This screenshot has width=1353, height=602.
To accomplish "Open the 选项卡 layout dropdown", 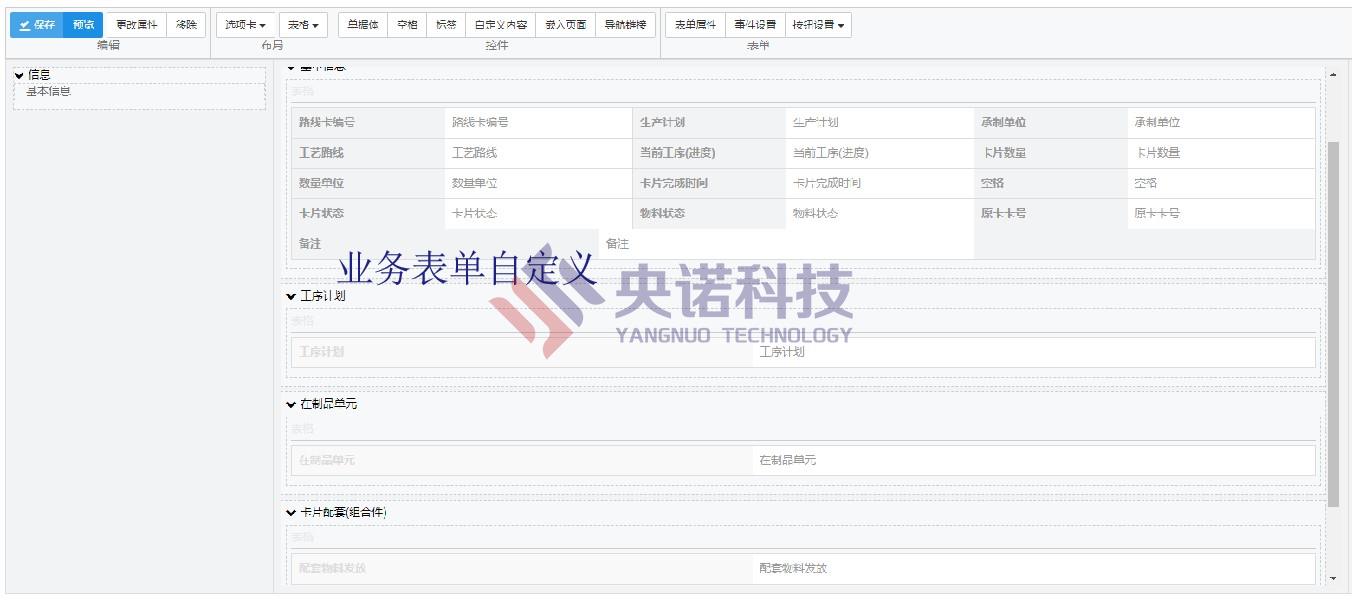I will pos(245,25).
